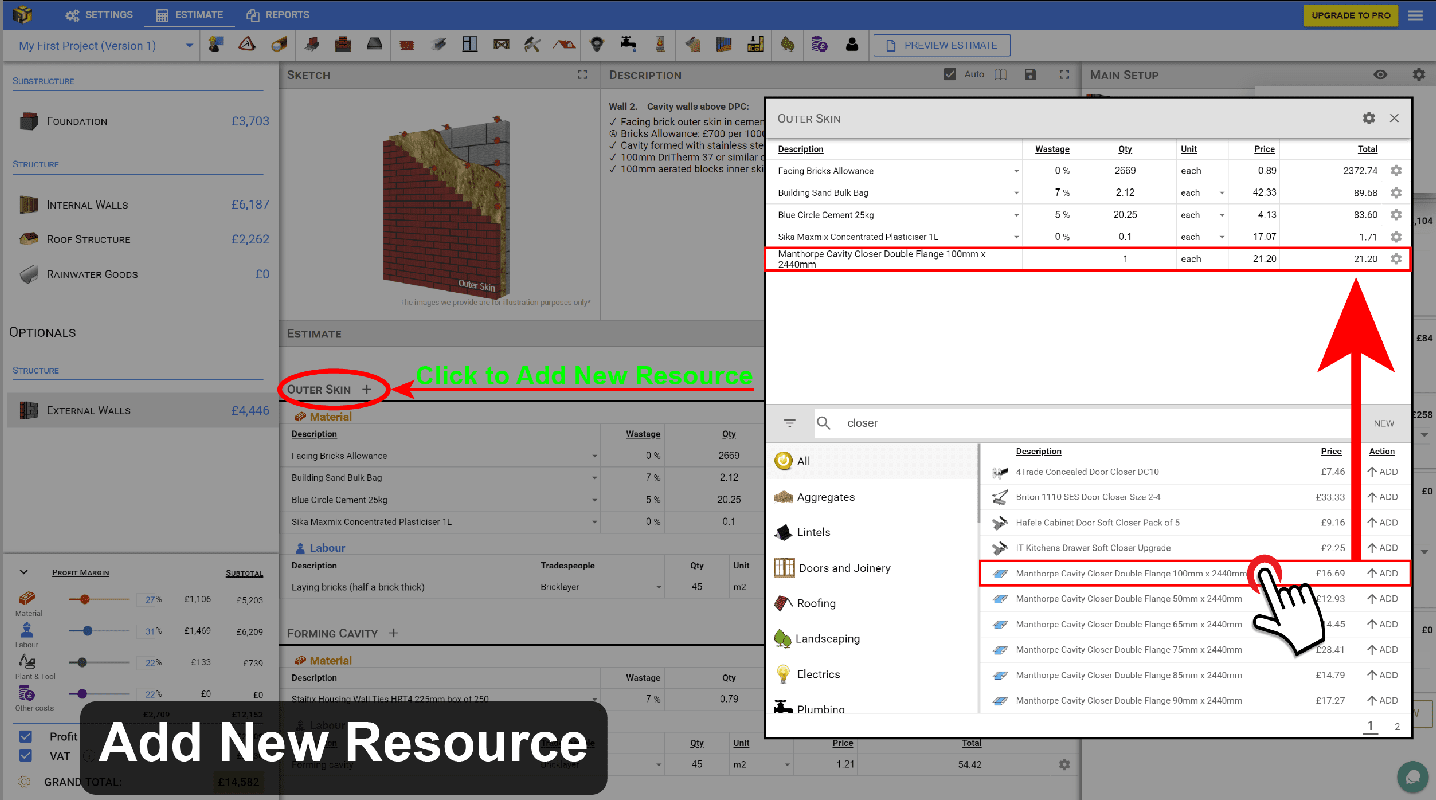Image resolution: width=1436 pixels, height=800 pixels.
Task: Click the Preview Estimate button
Action: pyautogui.click(x=941, y=45)
